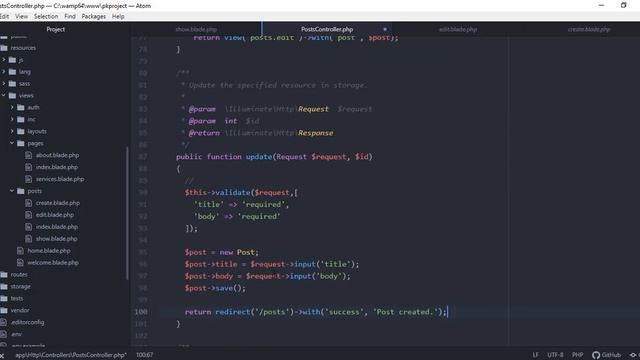640x360 pixels.
Task: Open index.blade.php under posts folder
Action: [57, 227]
